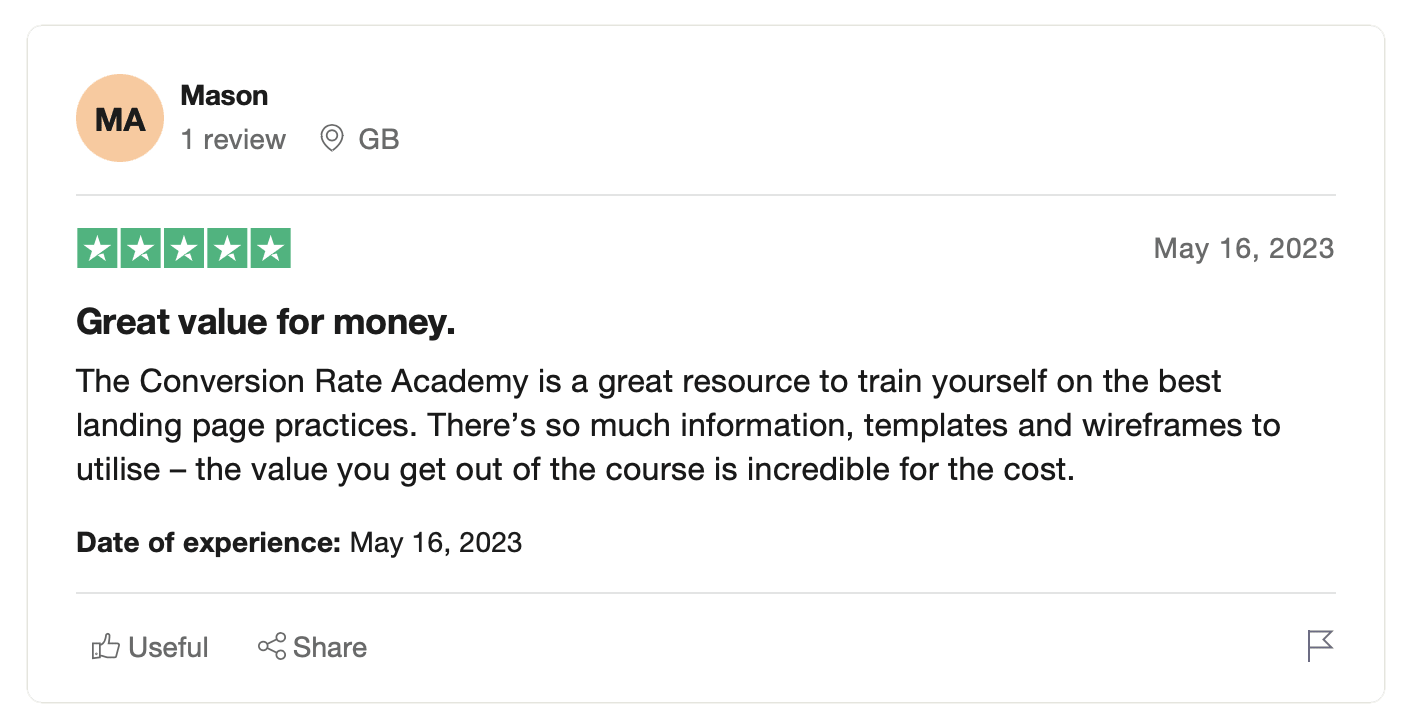Viewport: 1428px width, 726px height.
Task: Click the second green rating star
Action: pos(141,249)
